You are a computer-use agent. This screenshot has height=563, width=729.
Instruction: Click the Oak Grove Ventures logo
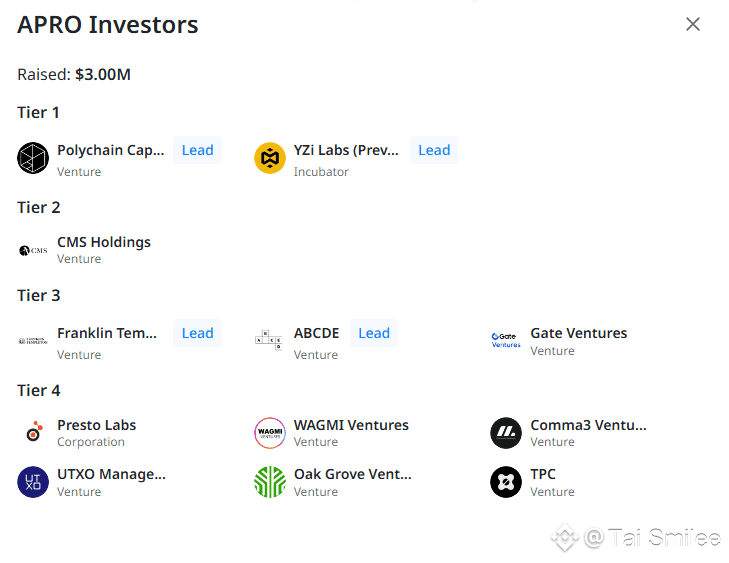point(270,482)
